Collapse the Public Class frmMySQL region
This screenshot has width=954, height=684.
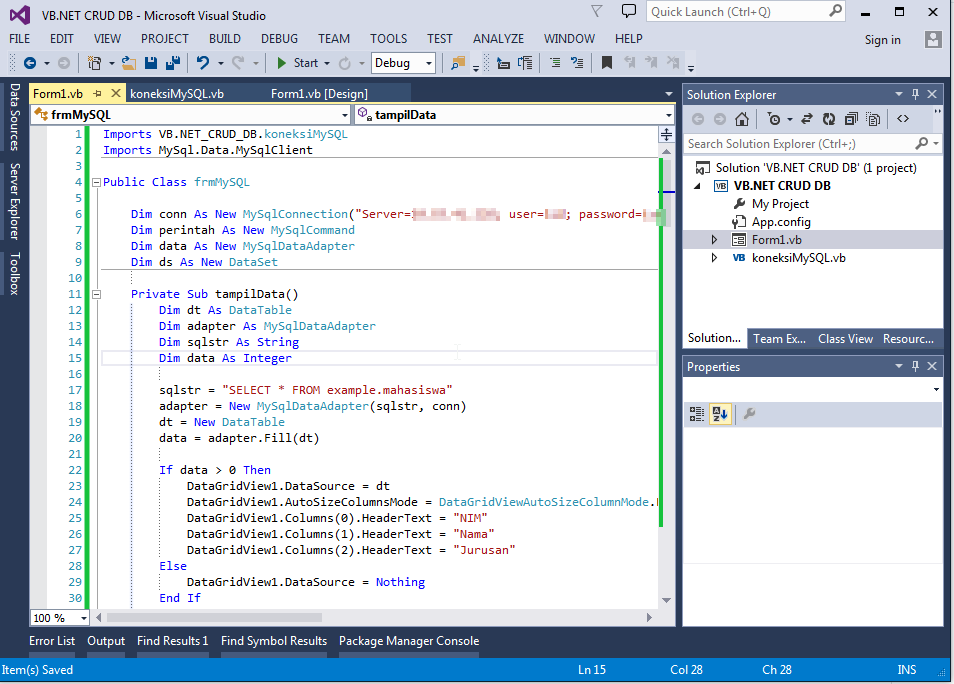coord(96,182)
